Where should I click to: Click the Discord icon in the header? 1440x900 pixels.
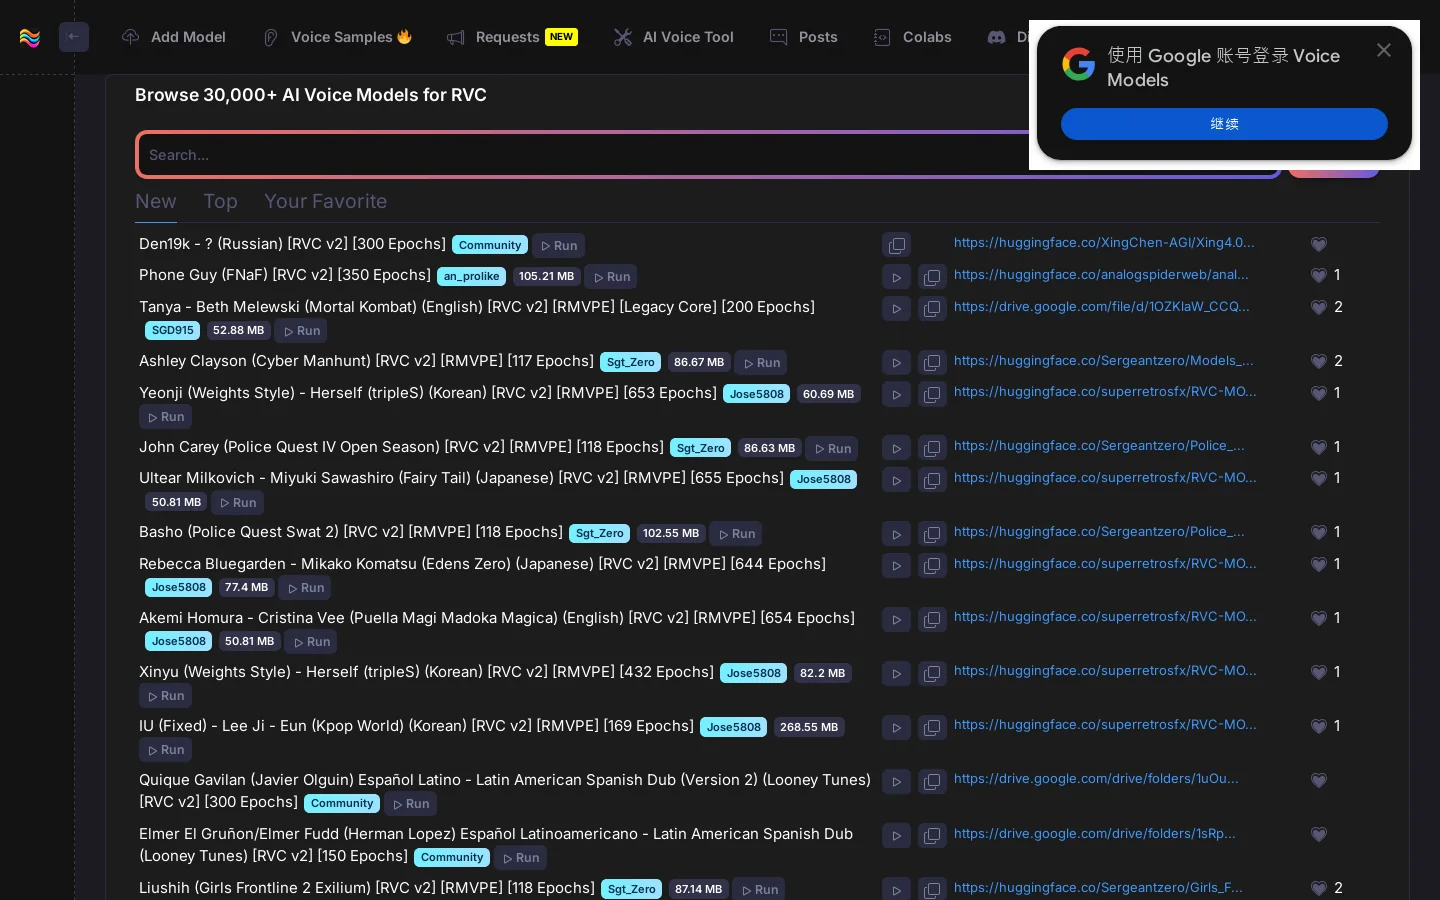pyautogui.click(x=996, y=37)
